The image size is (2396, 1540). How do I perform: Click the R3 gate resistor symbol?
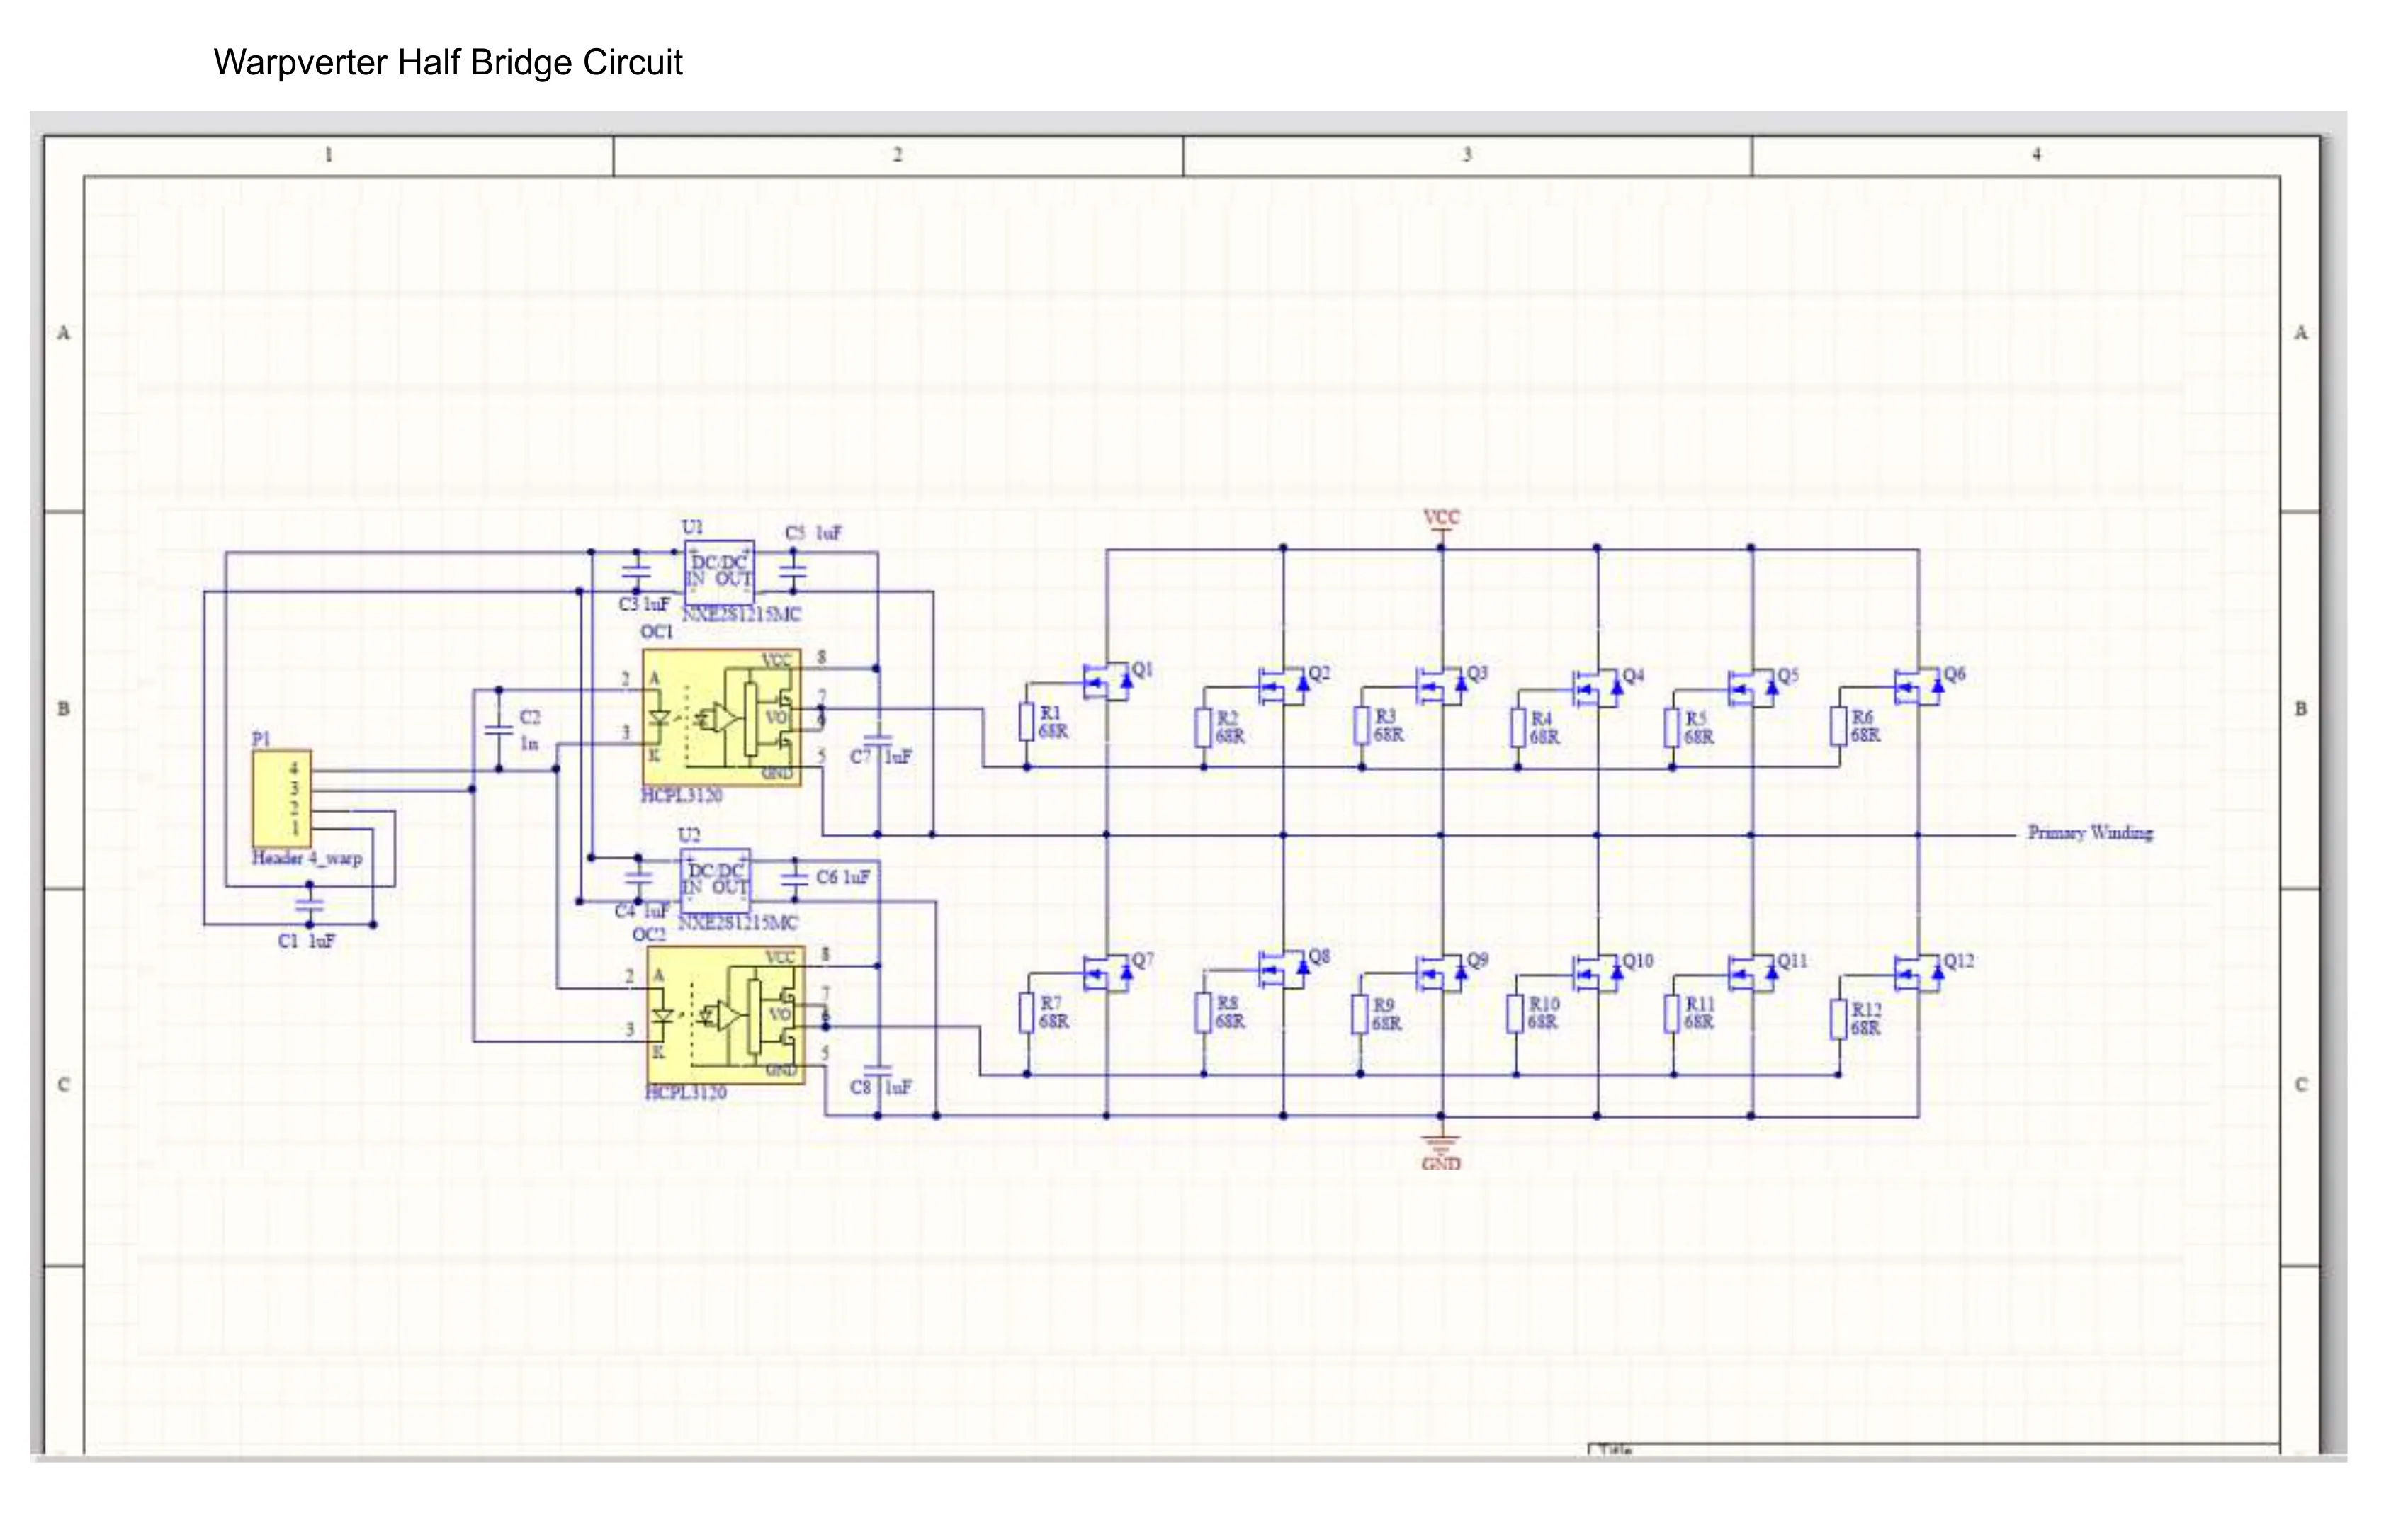1362,726
